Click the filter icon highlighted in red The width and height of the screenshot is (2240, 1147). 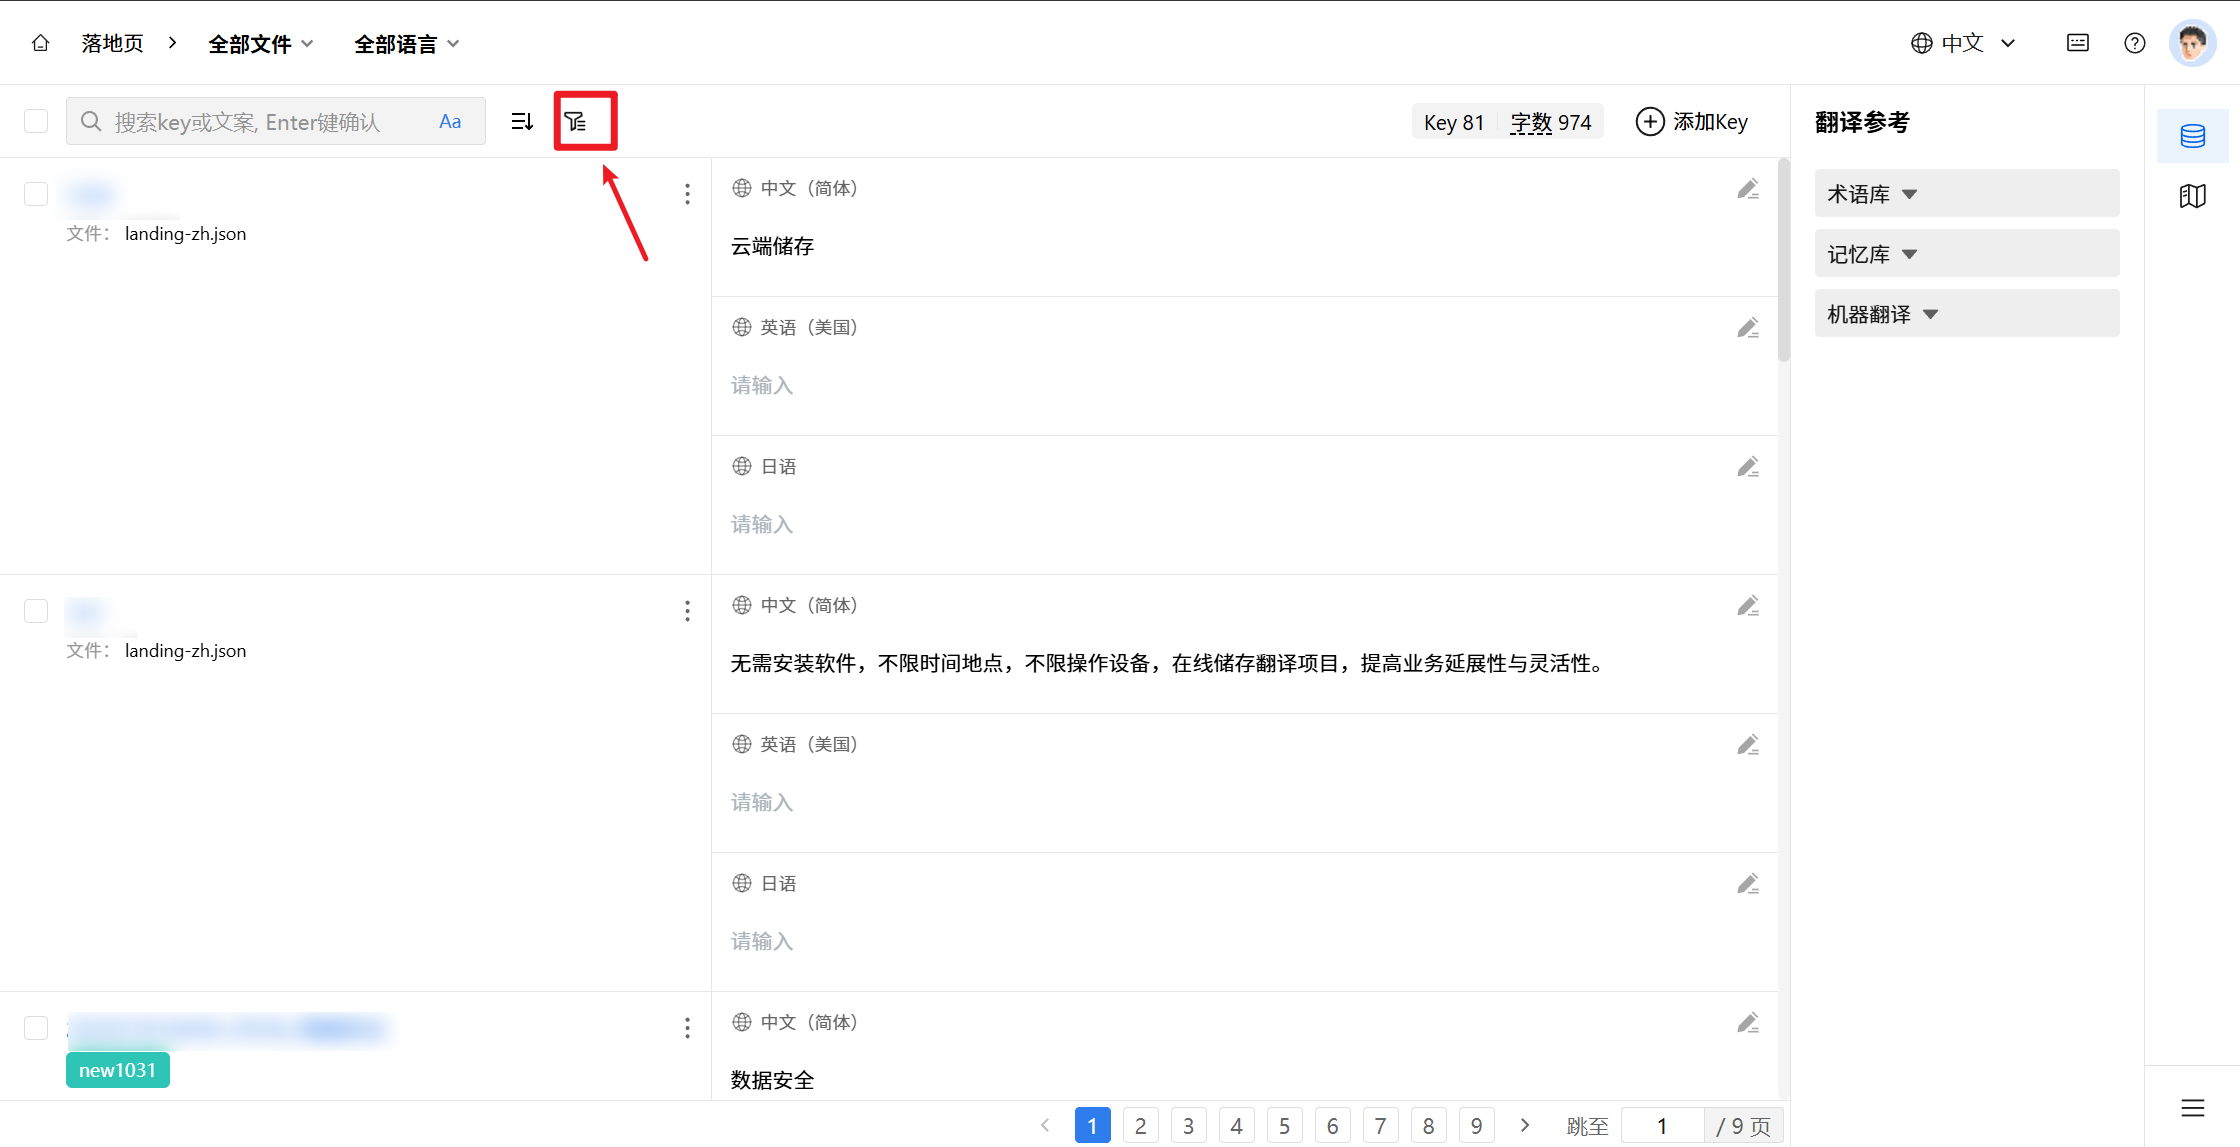point(576,122)
